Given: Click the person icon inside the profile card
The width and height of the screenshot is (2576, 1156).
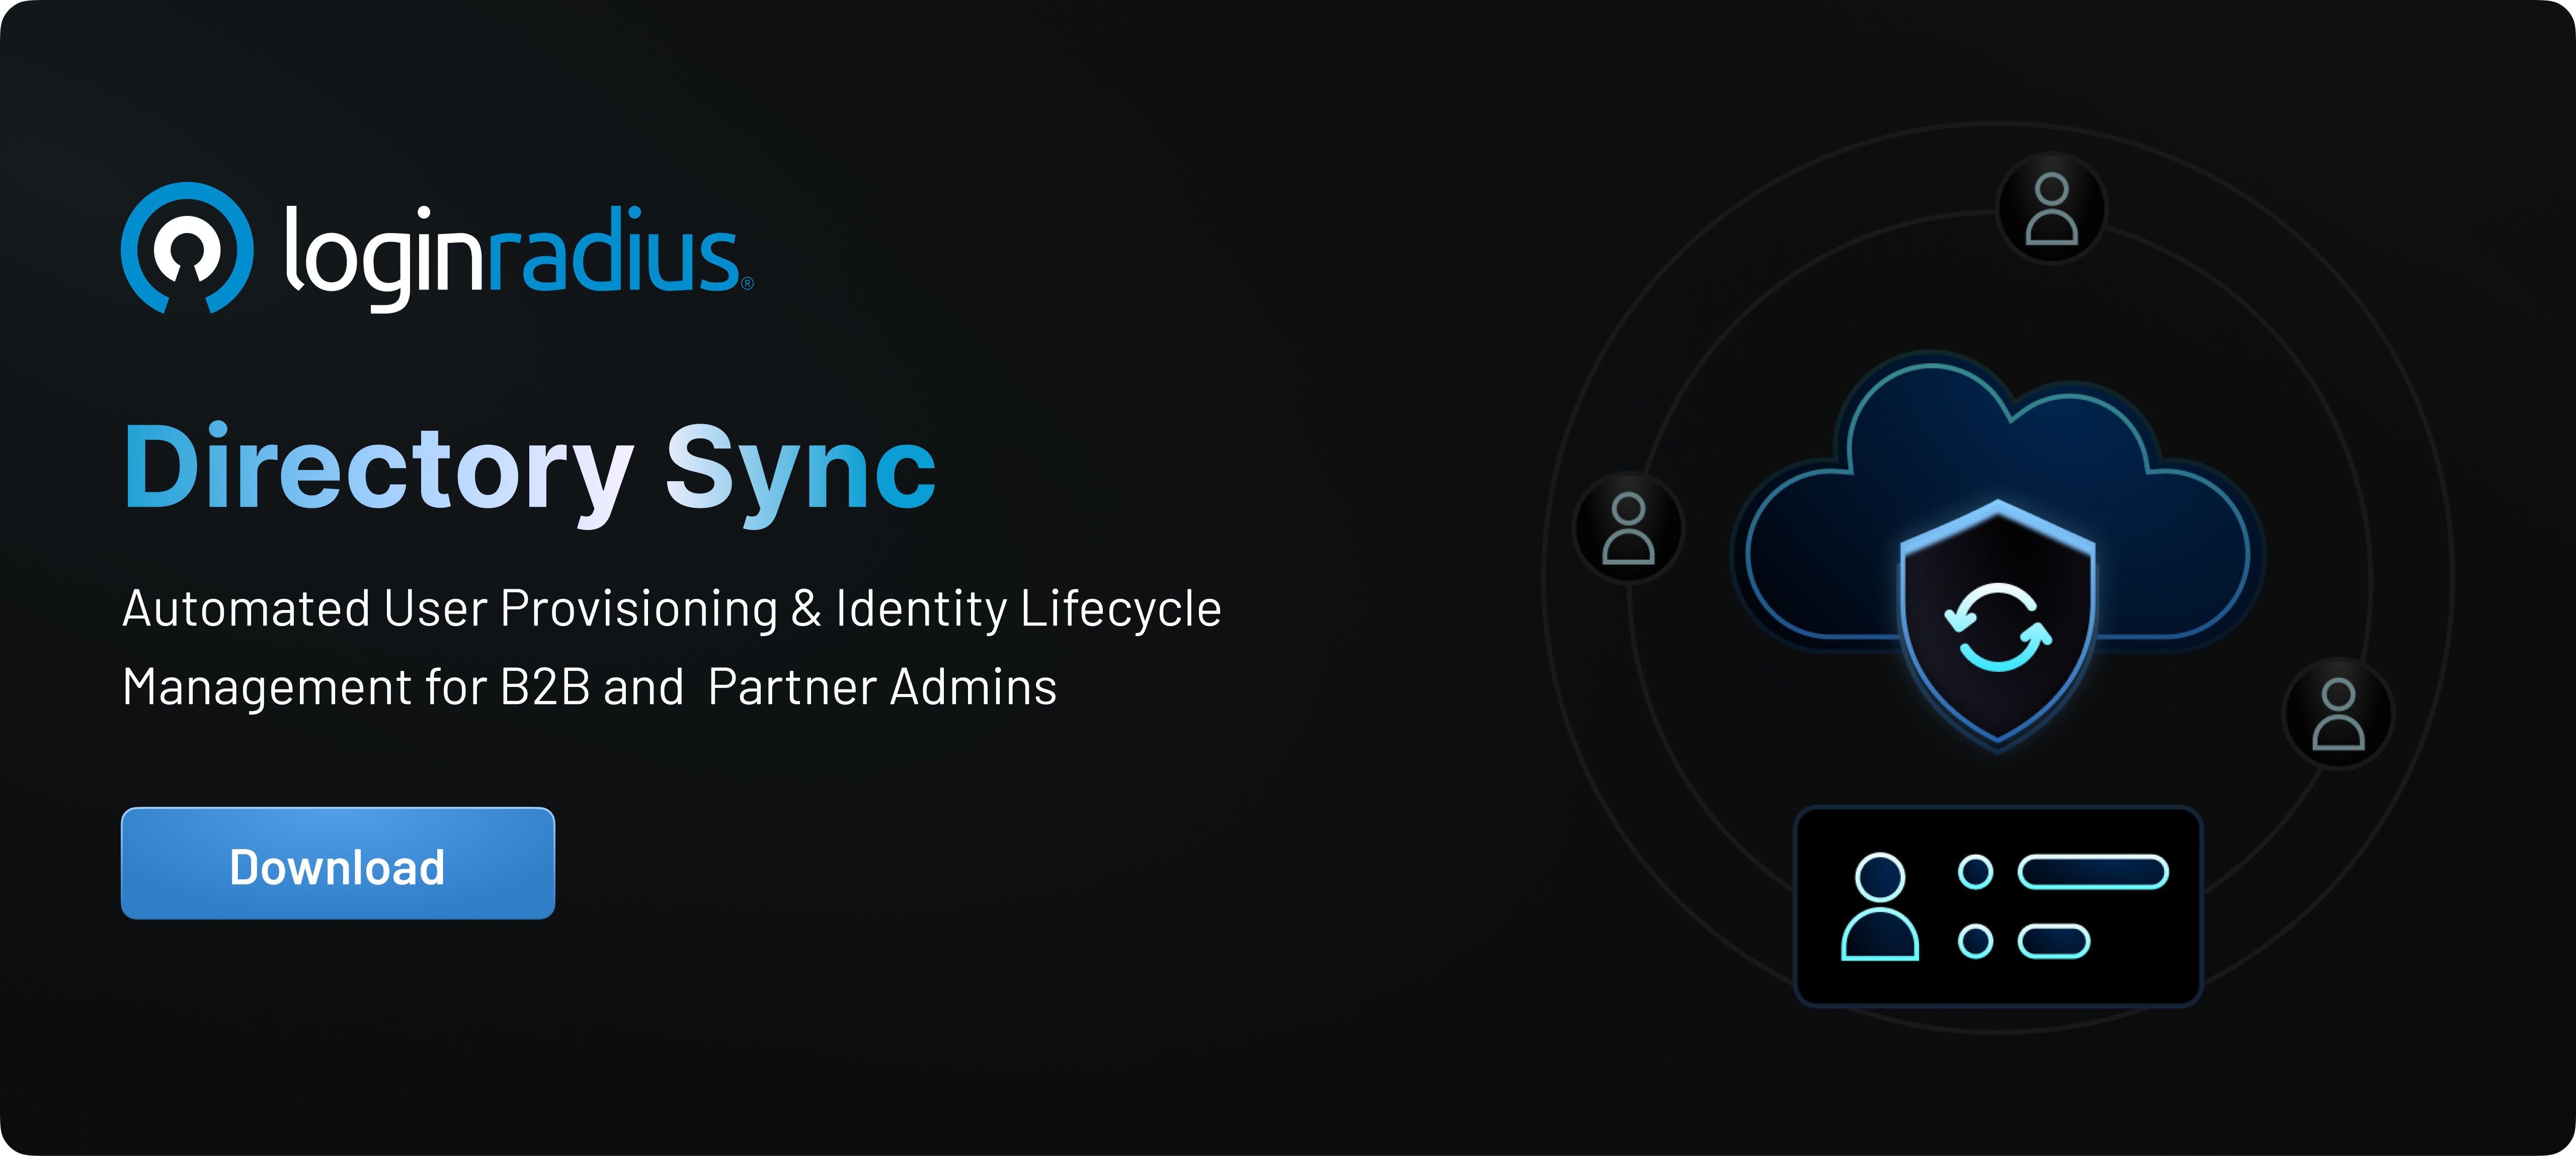Looking at the screenshot, I should [x=1880, y=906].
